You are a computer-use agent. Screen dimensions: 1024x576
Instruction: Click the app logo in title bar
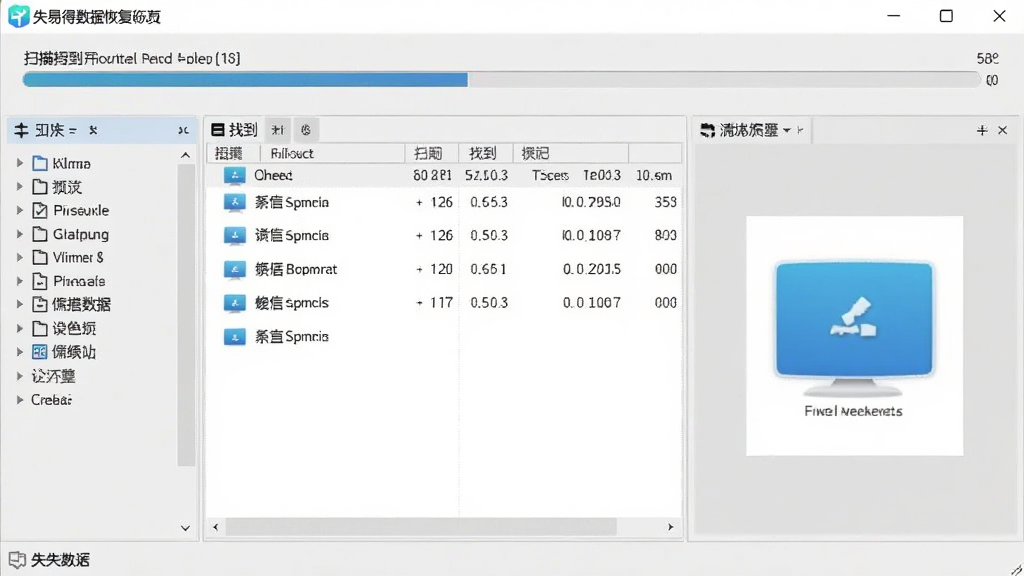18,16
